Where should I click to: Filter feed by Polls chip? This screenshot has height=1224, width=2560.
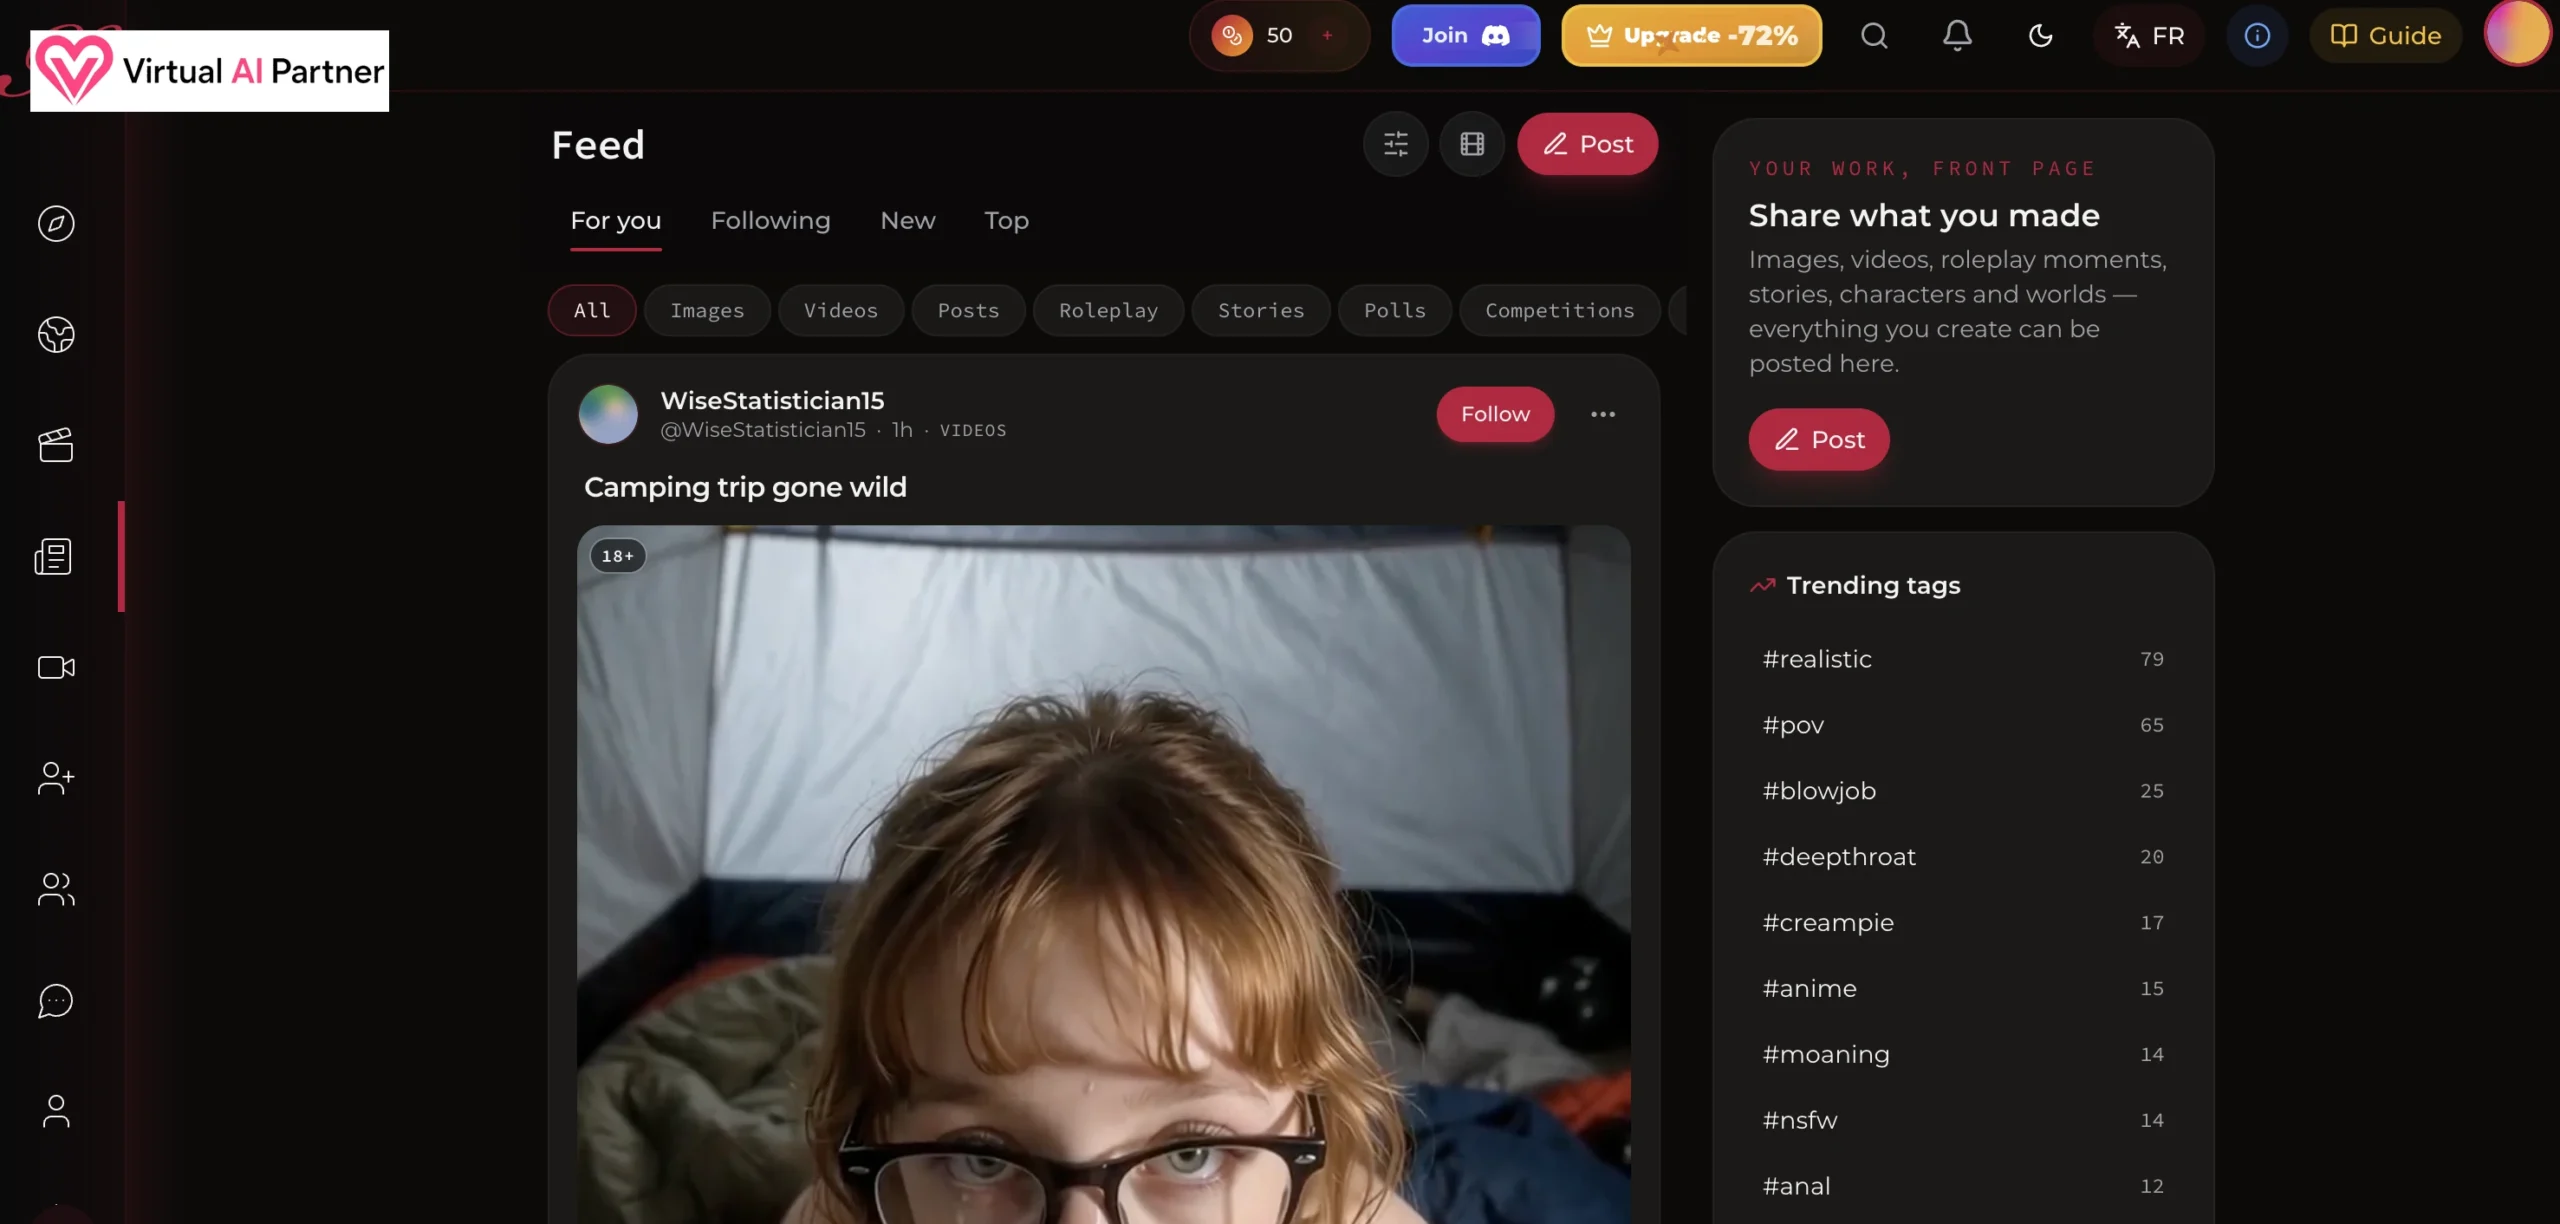click(x=1394, y=310)
